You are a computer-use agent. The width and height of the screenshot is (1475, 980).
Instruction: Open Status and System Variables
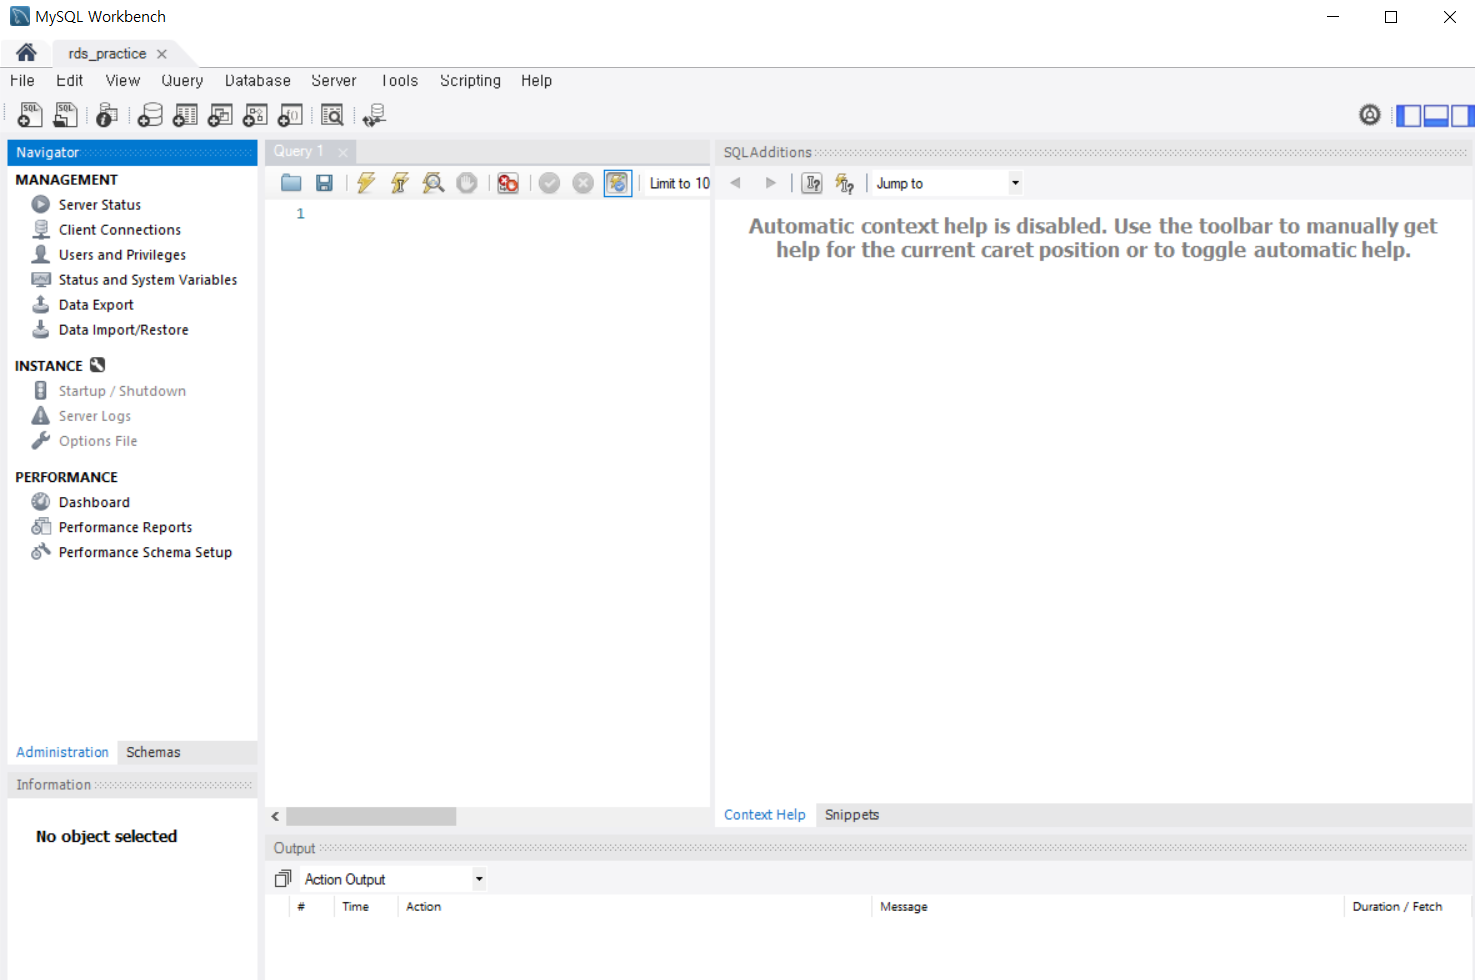pyautogui.click(x=147, y=280)
